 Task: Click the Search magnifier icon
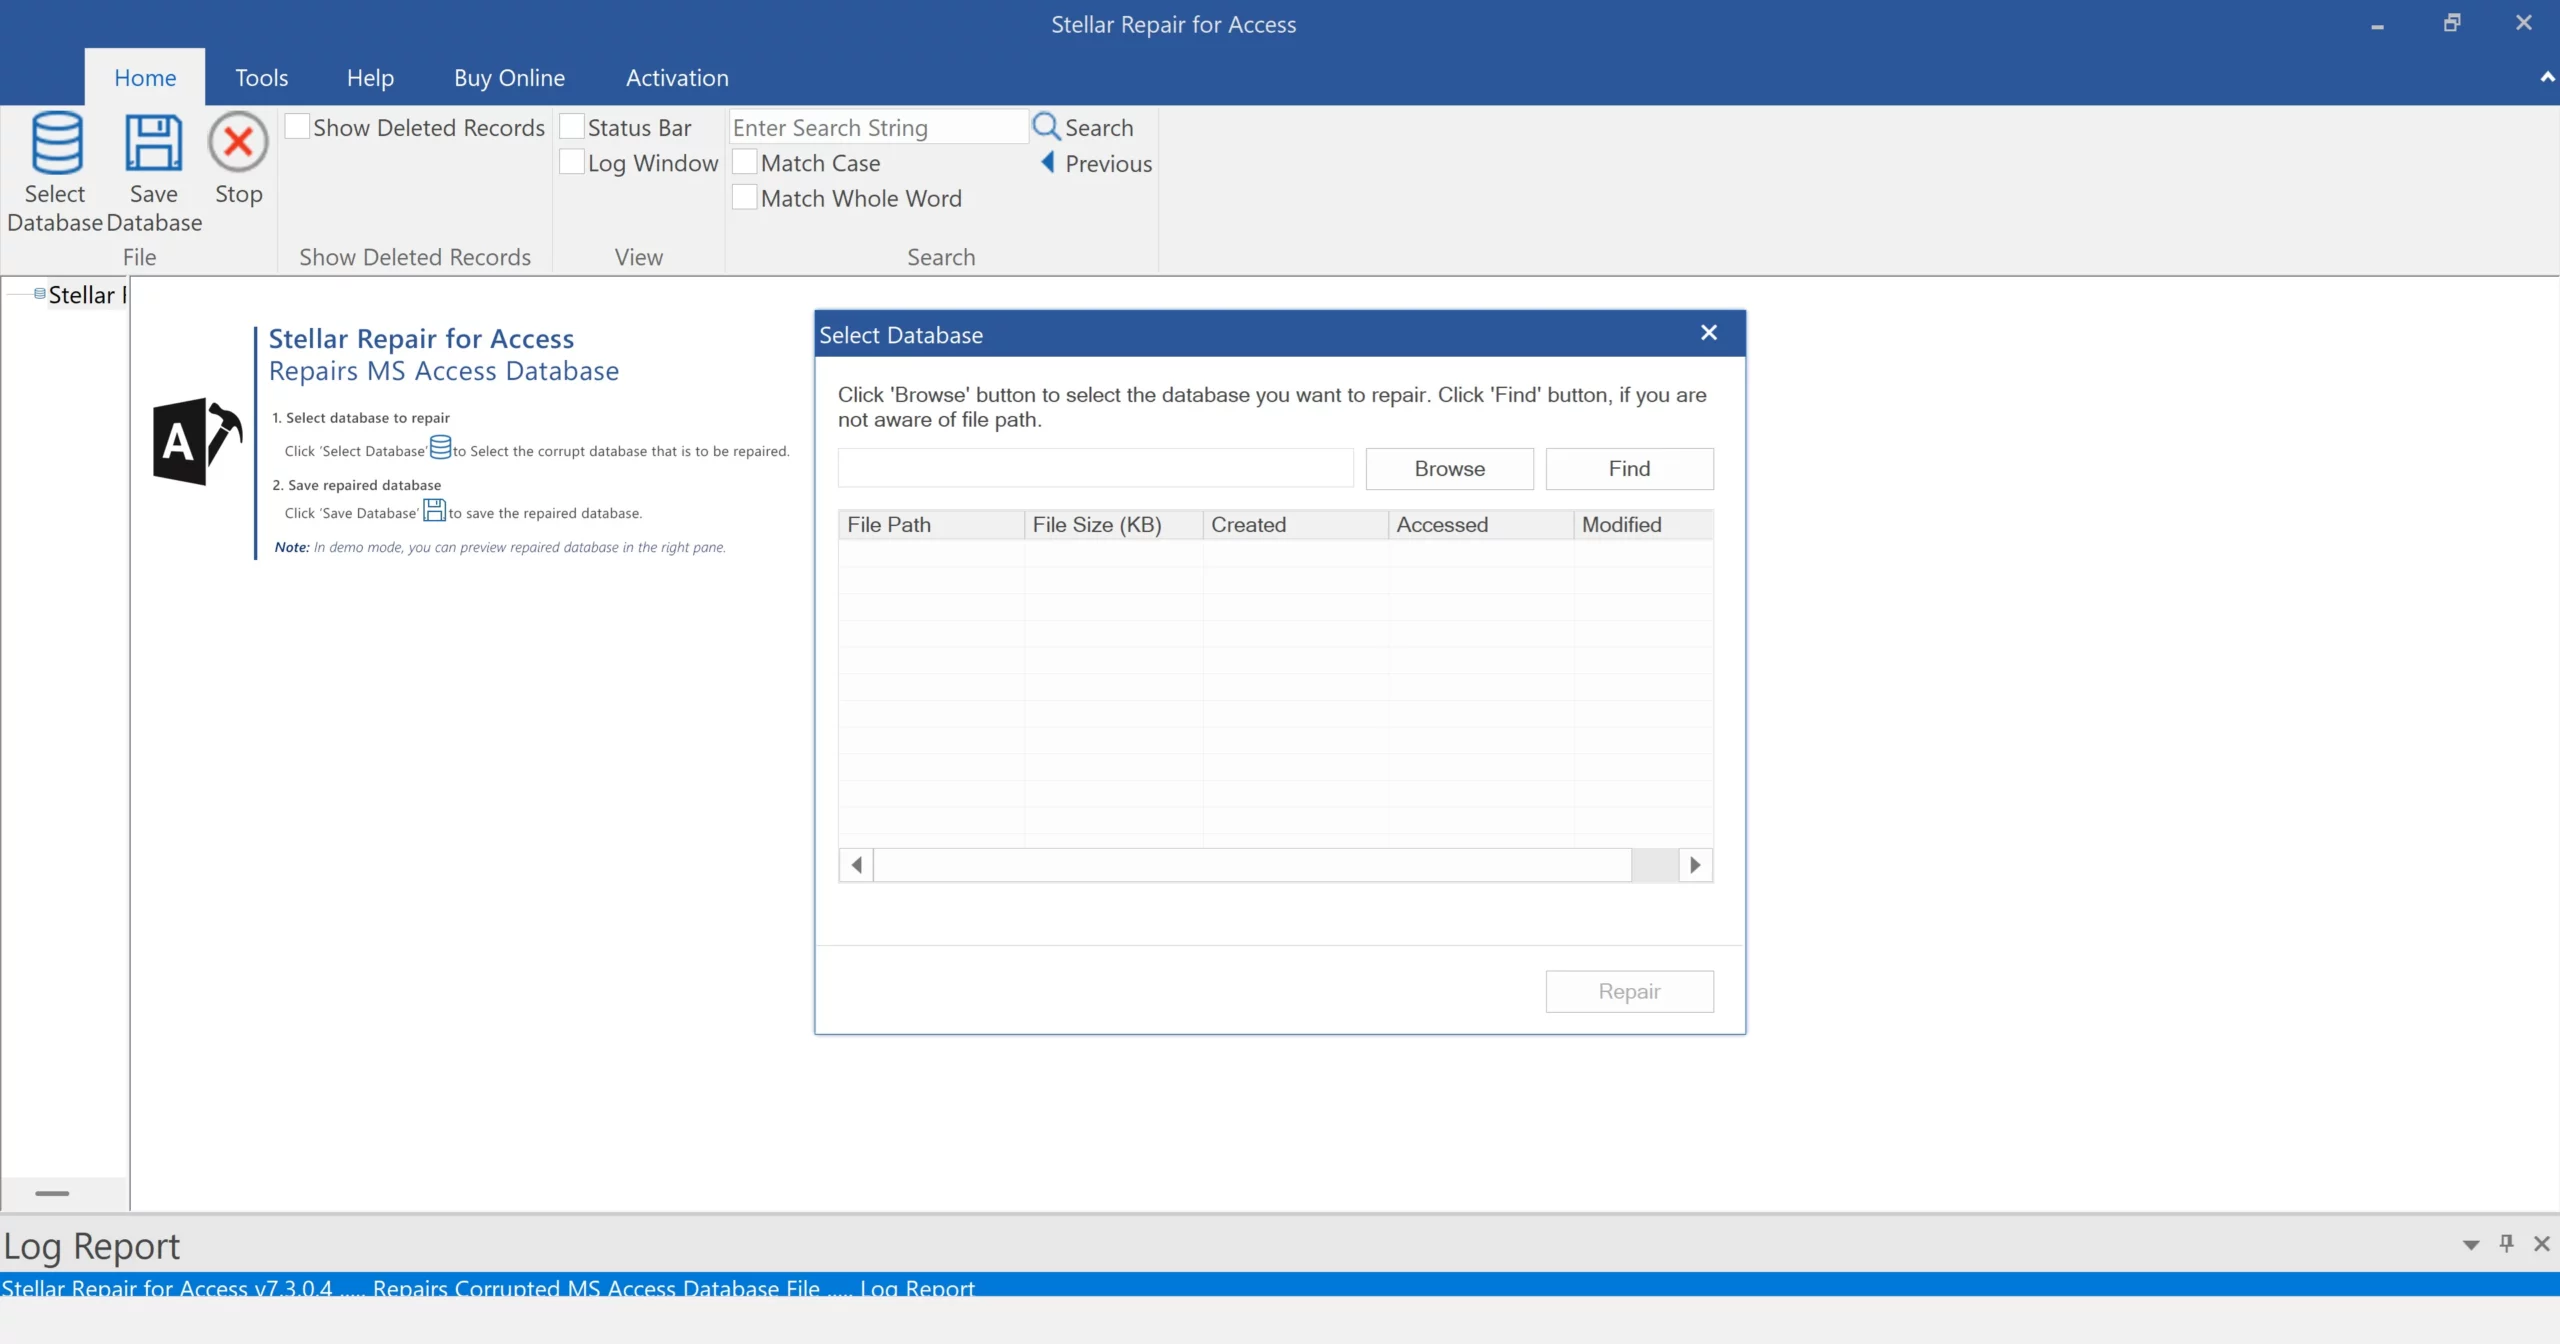coord(1046,127)
